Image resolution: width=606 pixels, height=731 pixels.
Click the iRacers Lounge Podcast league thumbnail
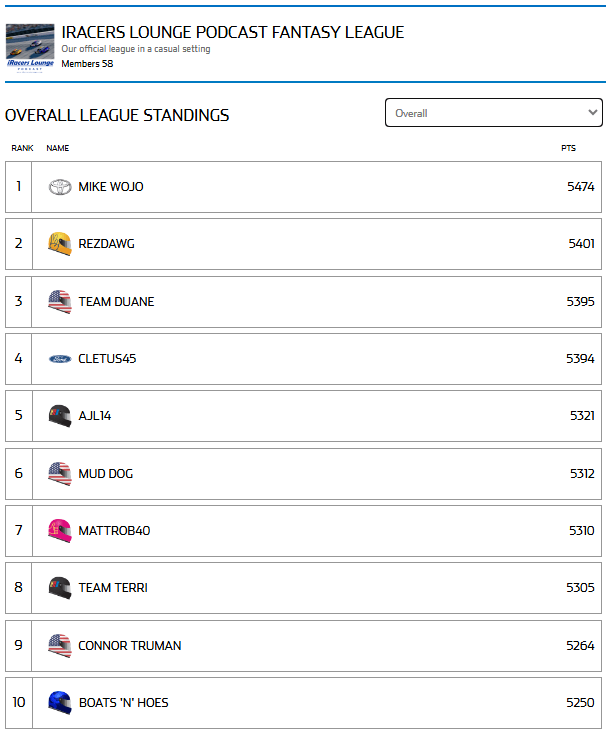(x=30, y=47)
